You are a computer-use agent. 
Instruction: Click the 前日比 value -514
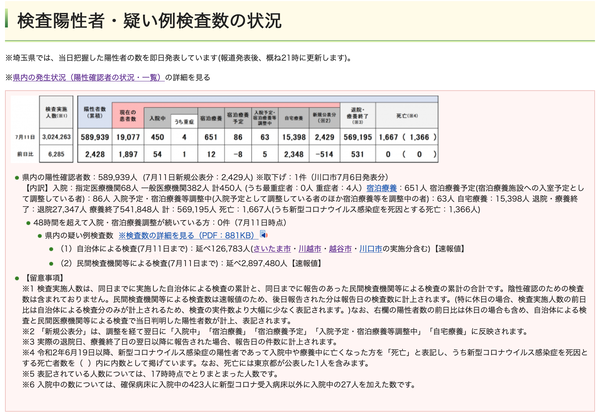324,154
